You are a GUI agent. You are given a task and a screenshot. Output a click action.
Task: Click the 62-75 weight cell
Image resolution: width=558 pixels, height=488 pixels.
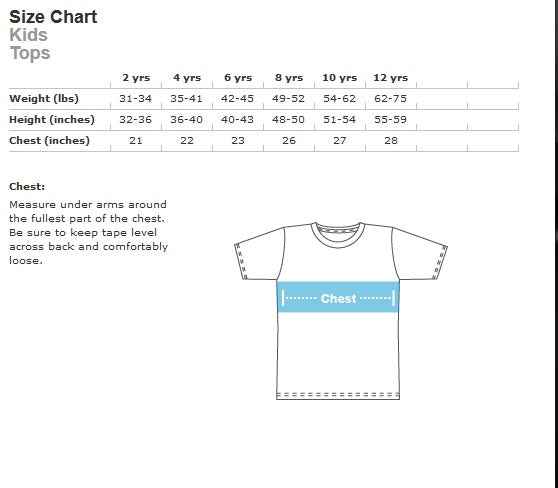tap(390, 99)
